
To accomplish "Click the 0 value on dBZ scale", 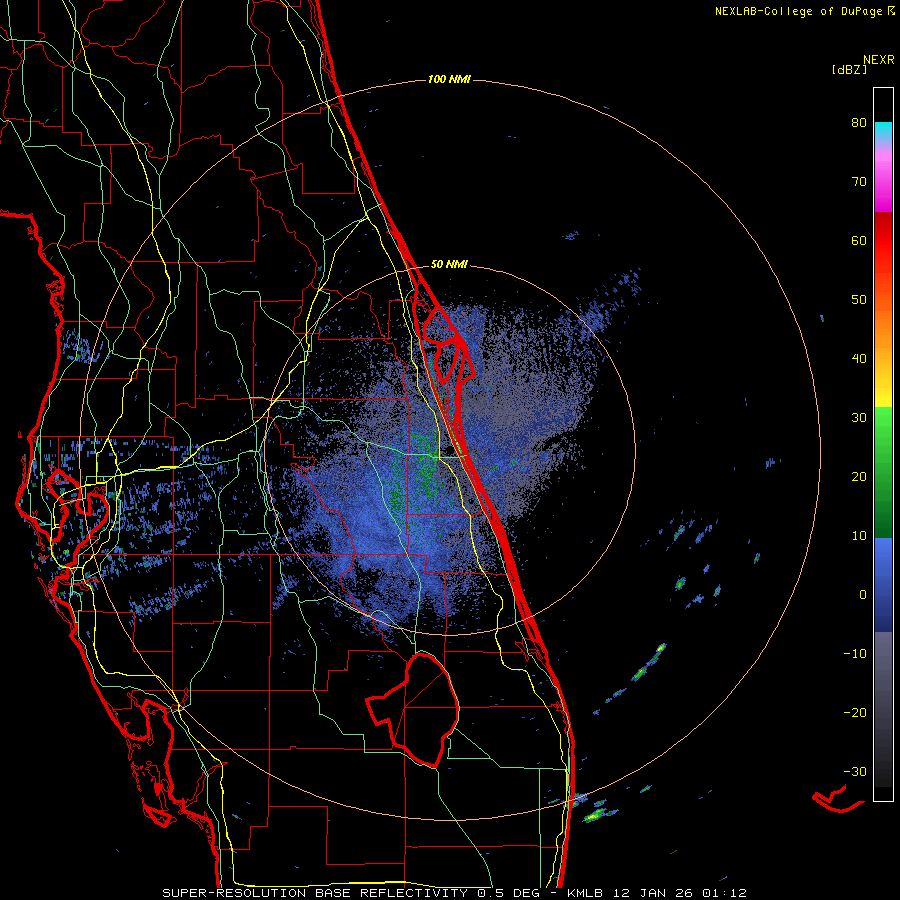I will click(863, 595).
